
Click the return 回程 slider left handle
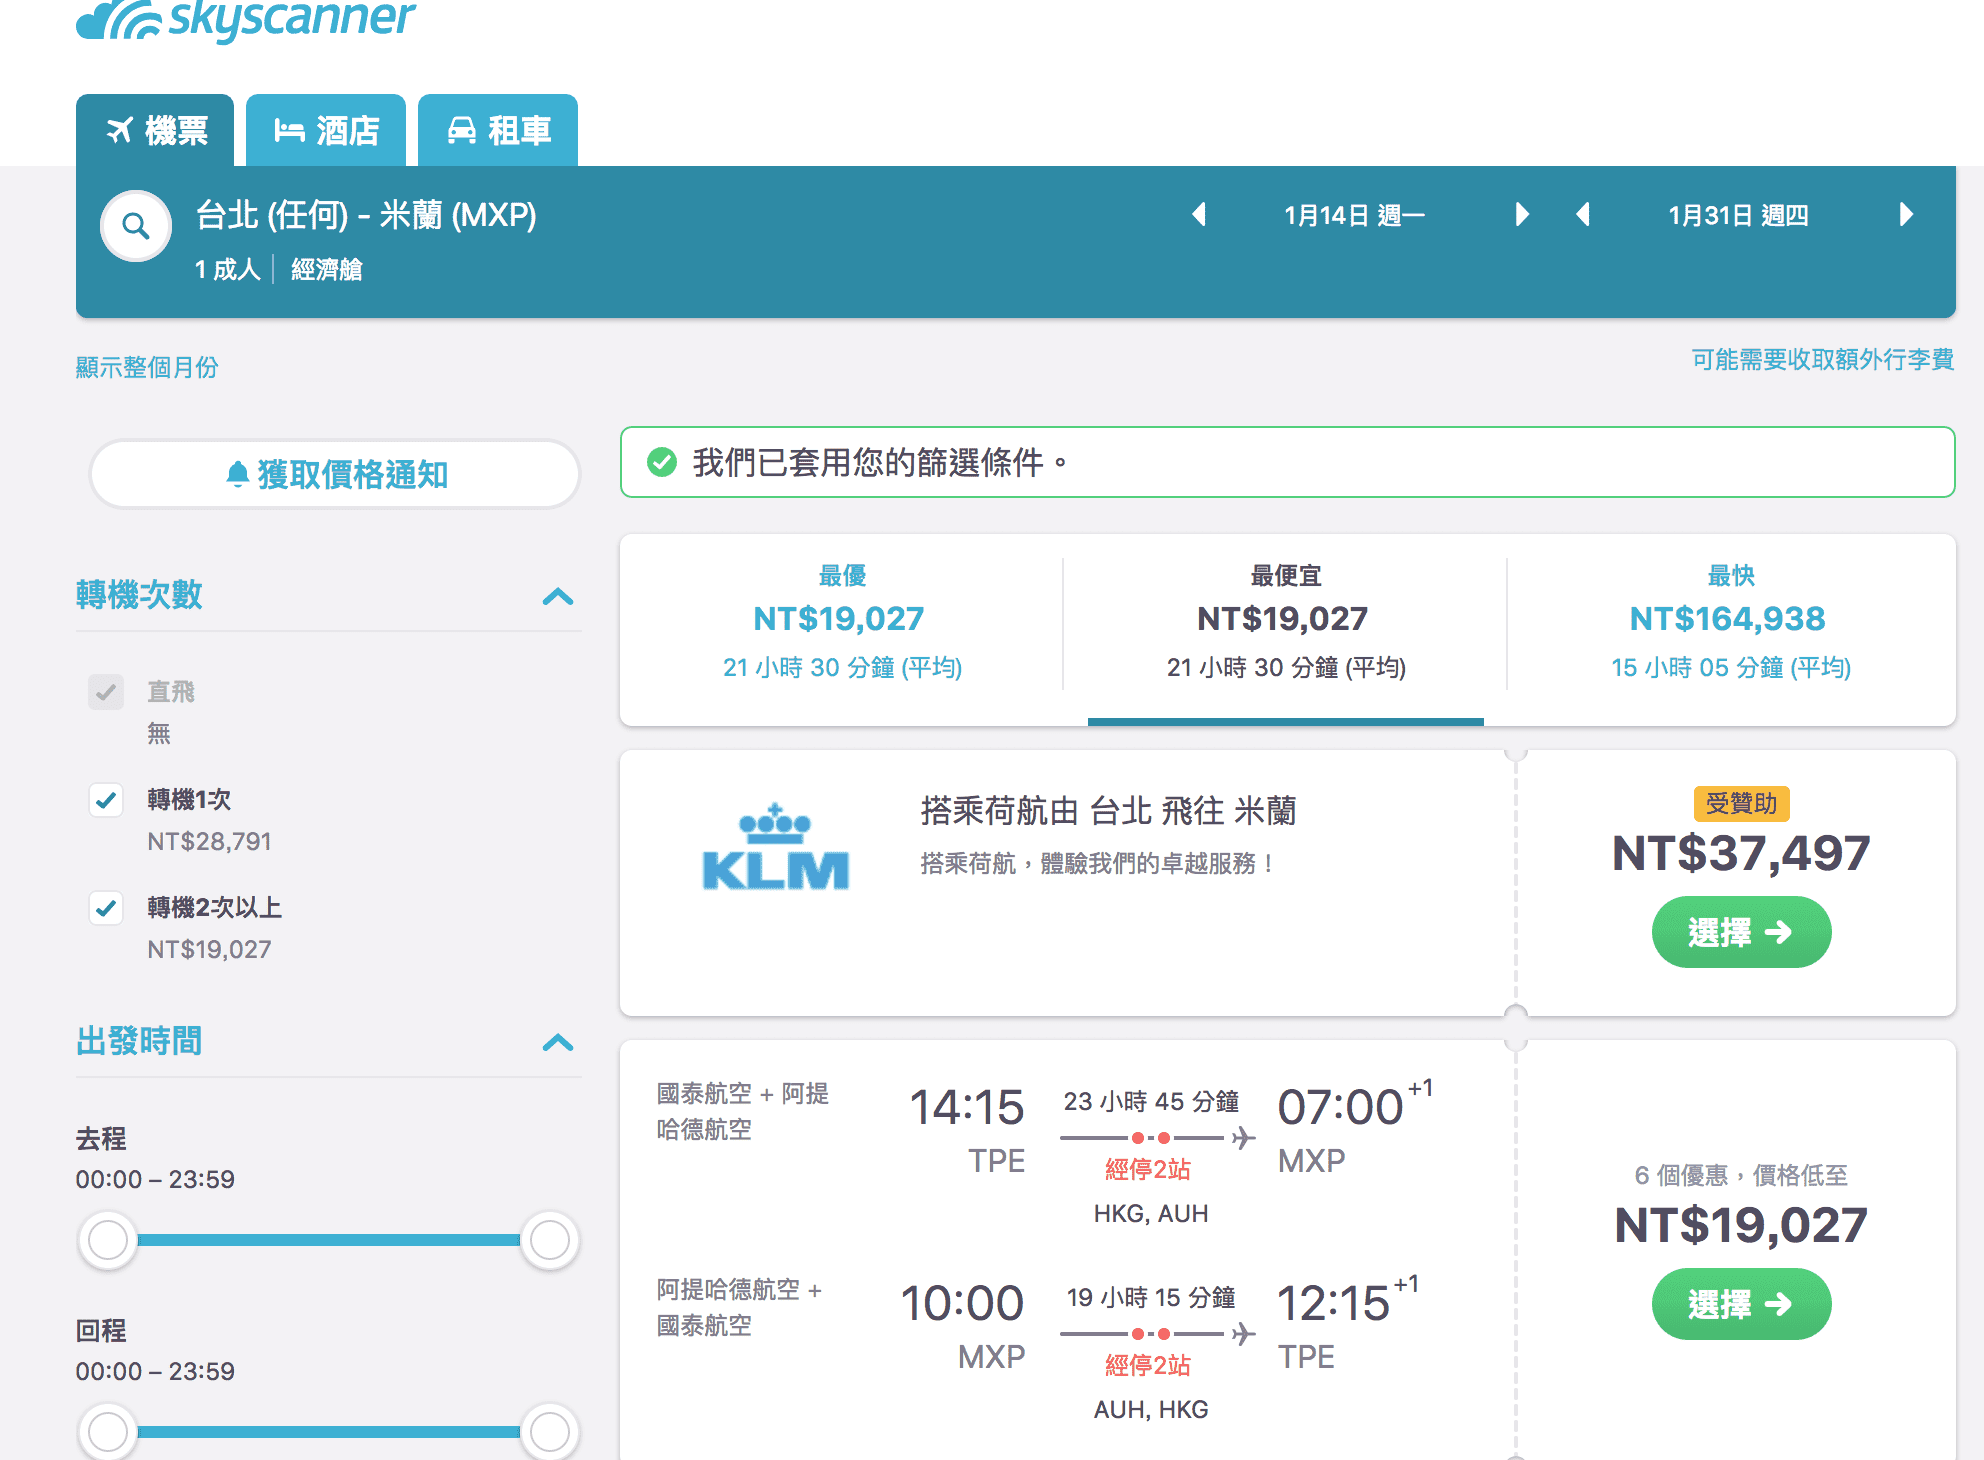pyautogui.click(x=108, y=1432)
